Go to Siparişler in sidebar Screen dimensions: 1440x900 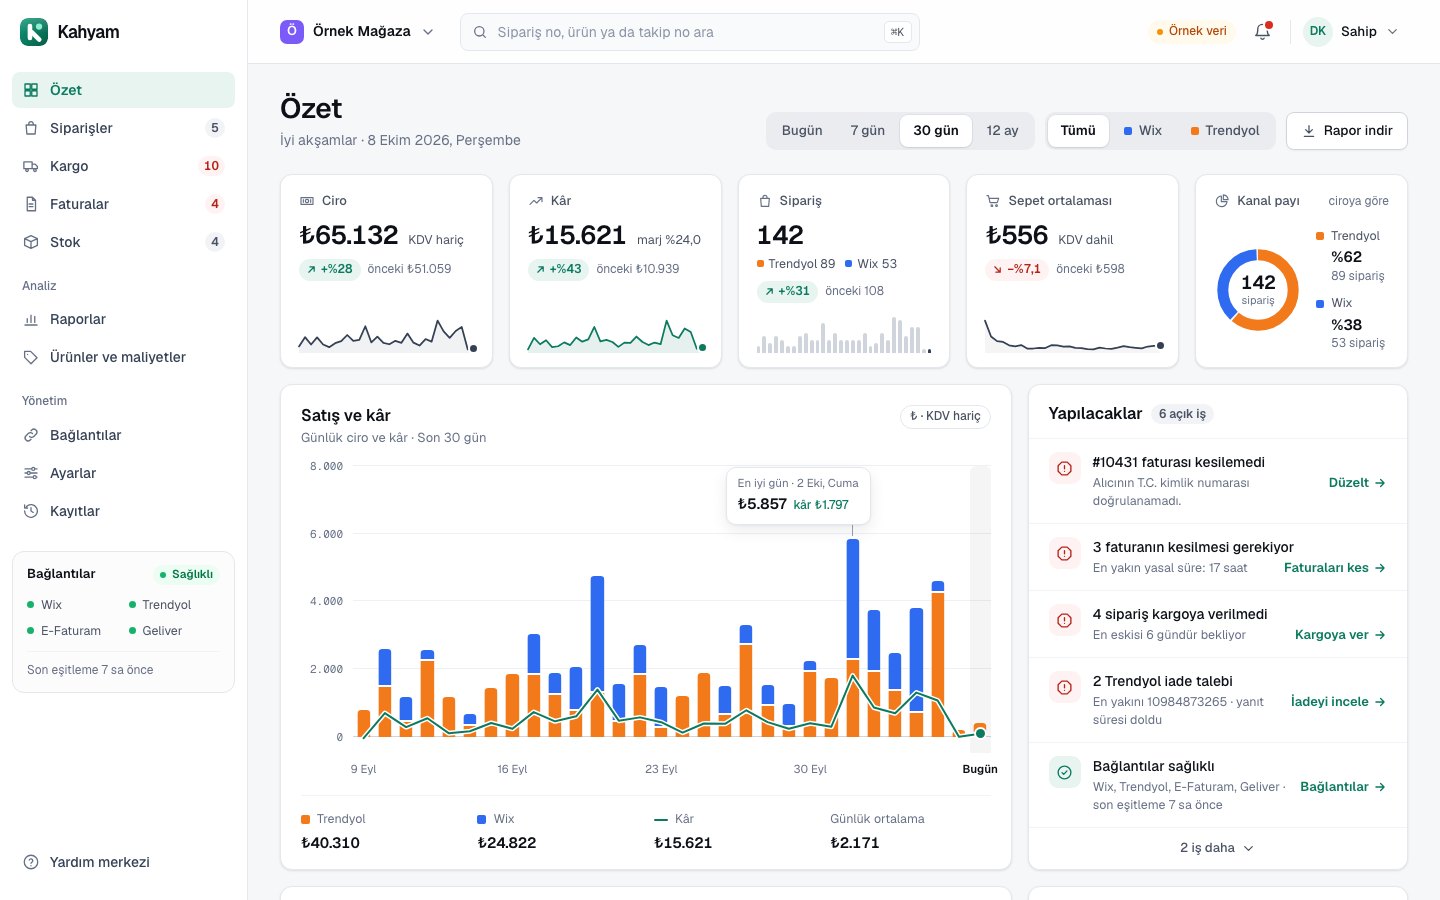coord(123,128)
